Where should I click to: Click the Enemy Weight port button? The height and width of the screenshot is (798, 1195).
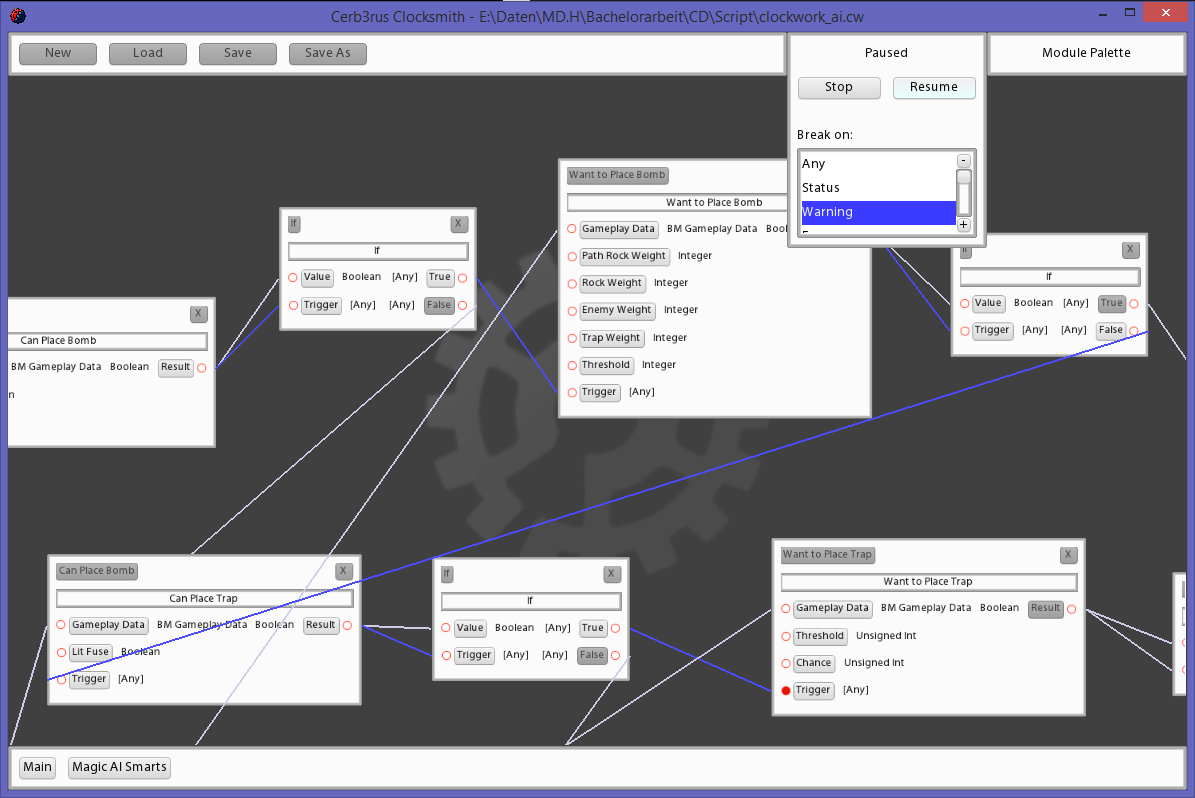coord(617,310)
